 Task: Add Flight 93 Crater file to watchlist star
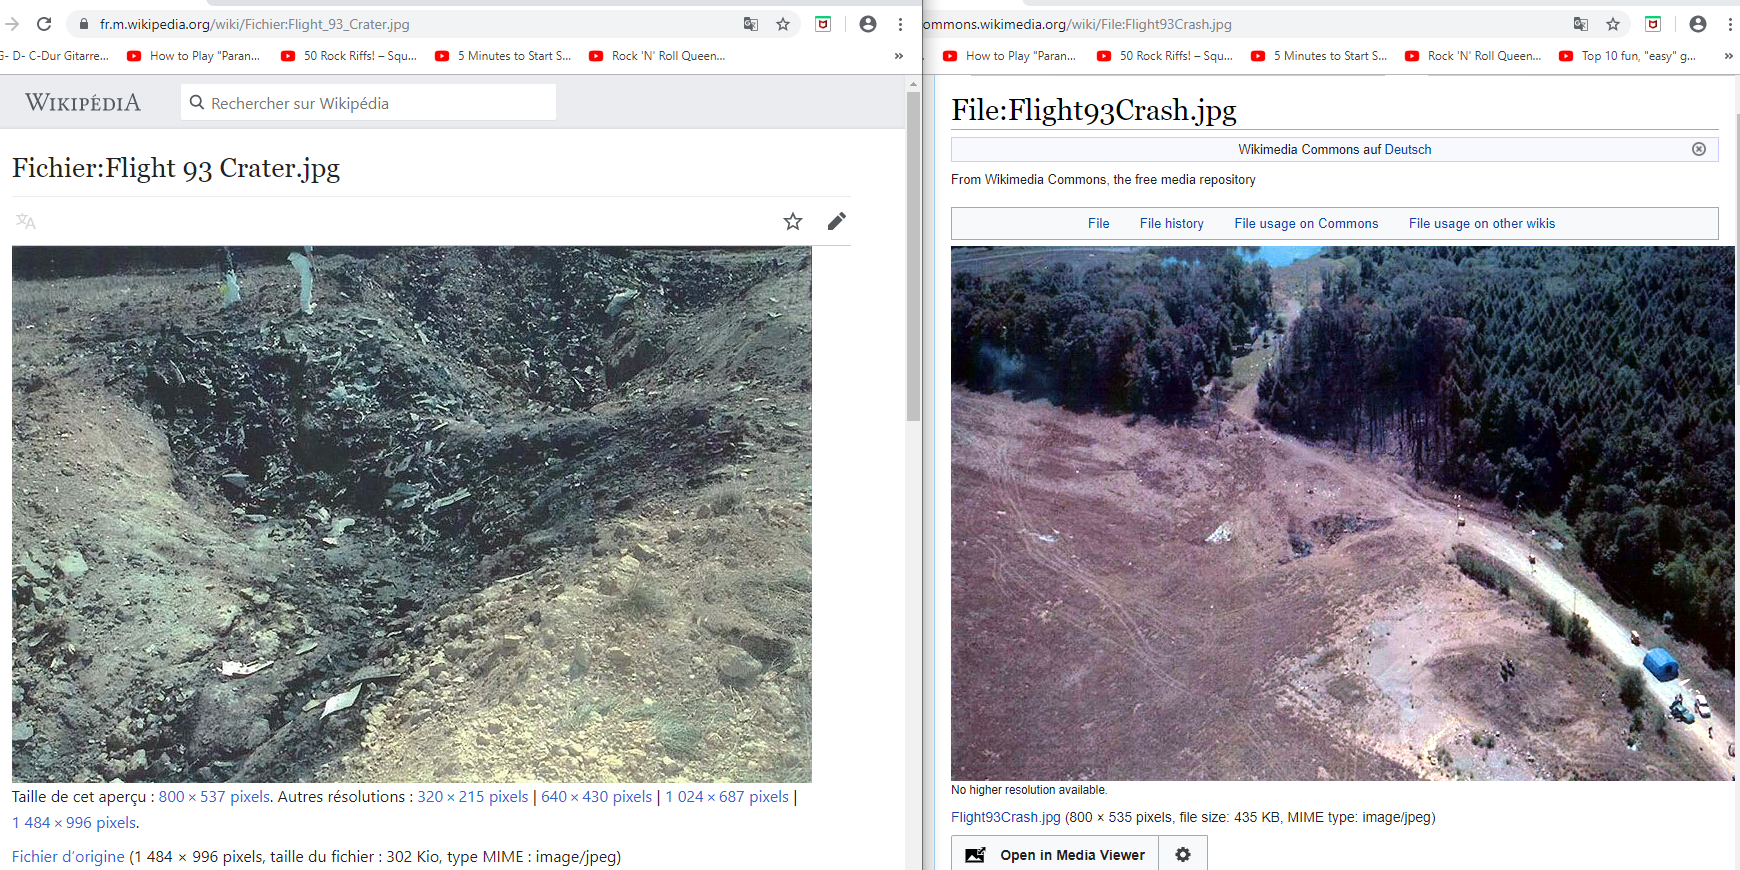click(793, 221)
